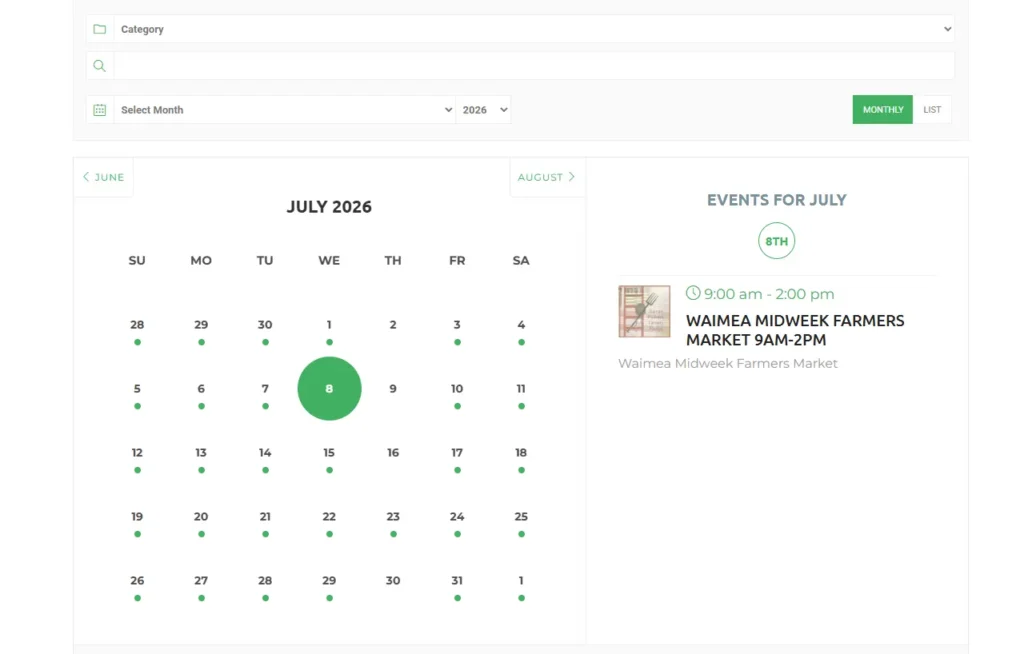Select July 24 on the calendar
The height and width of the screenshot is (654, 1024).
point(457,517)
